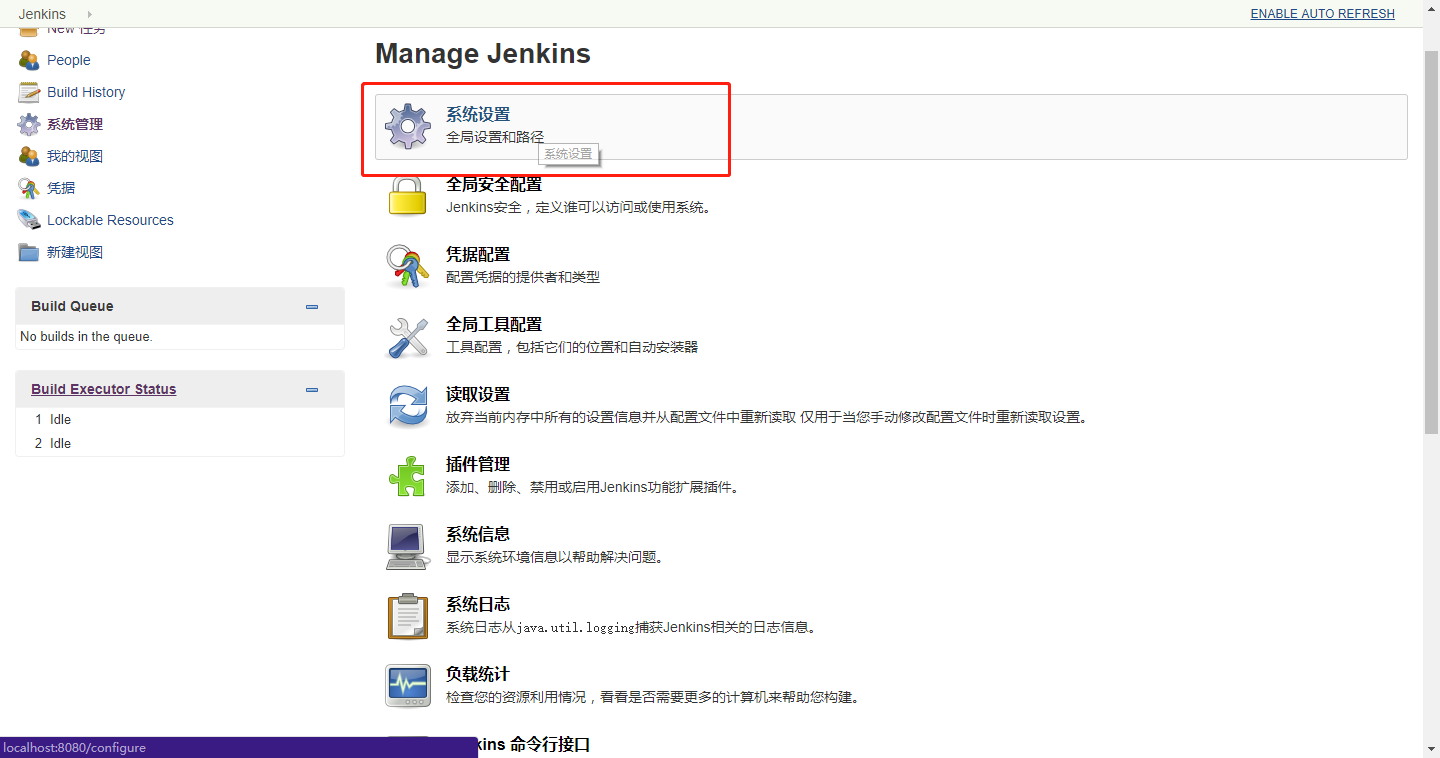Click the 配置凭据的提供者和类型 description text
Screen dimensions: 1440x758
pyautogui.click(x=523, y=277)
